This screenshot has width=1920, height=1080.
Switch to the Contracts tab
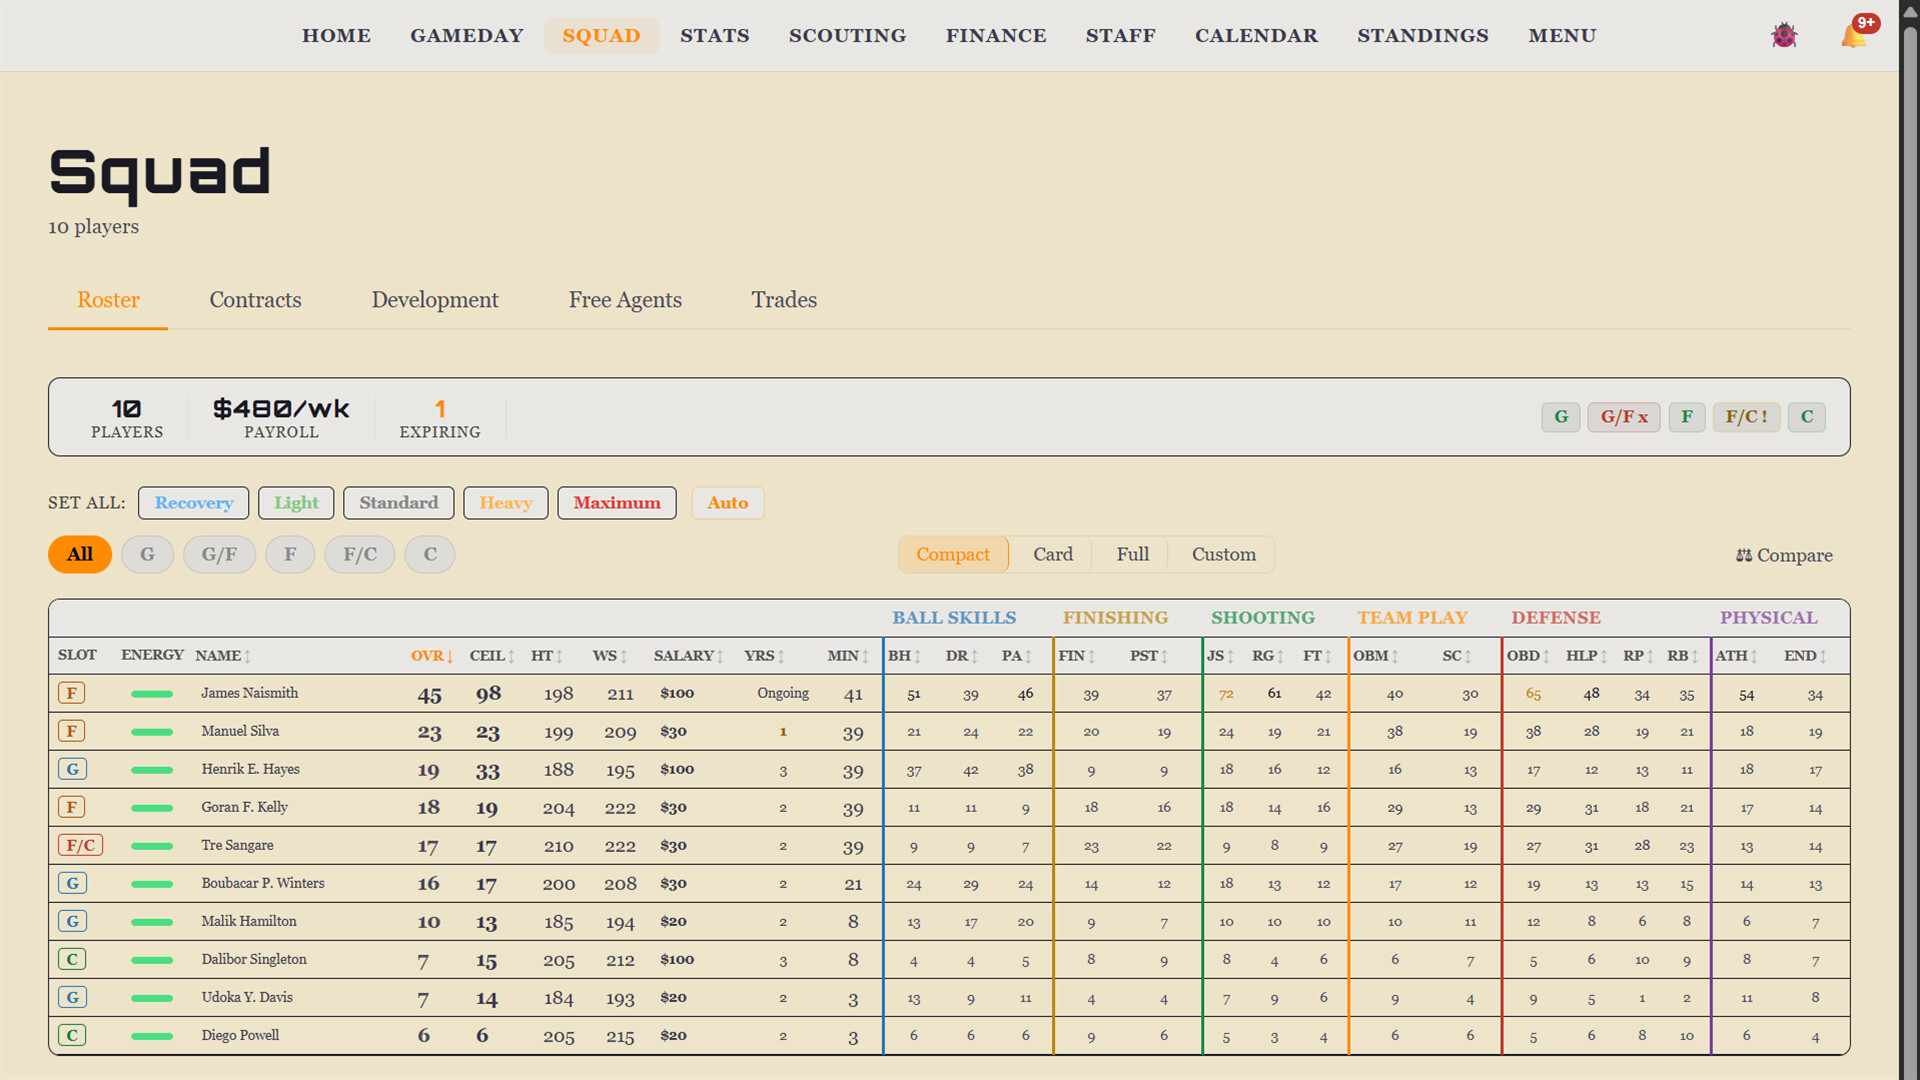255,300
